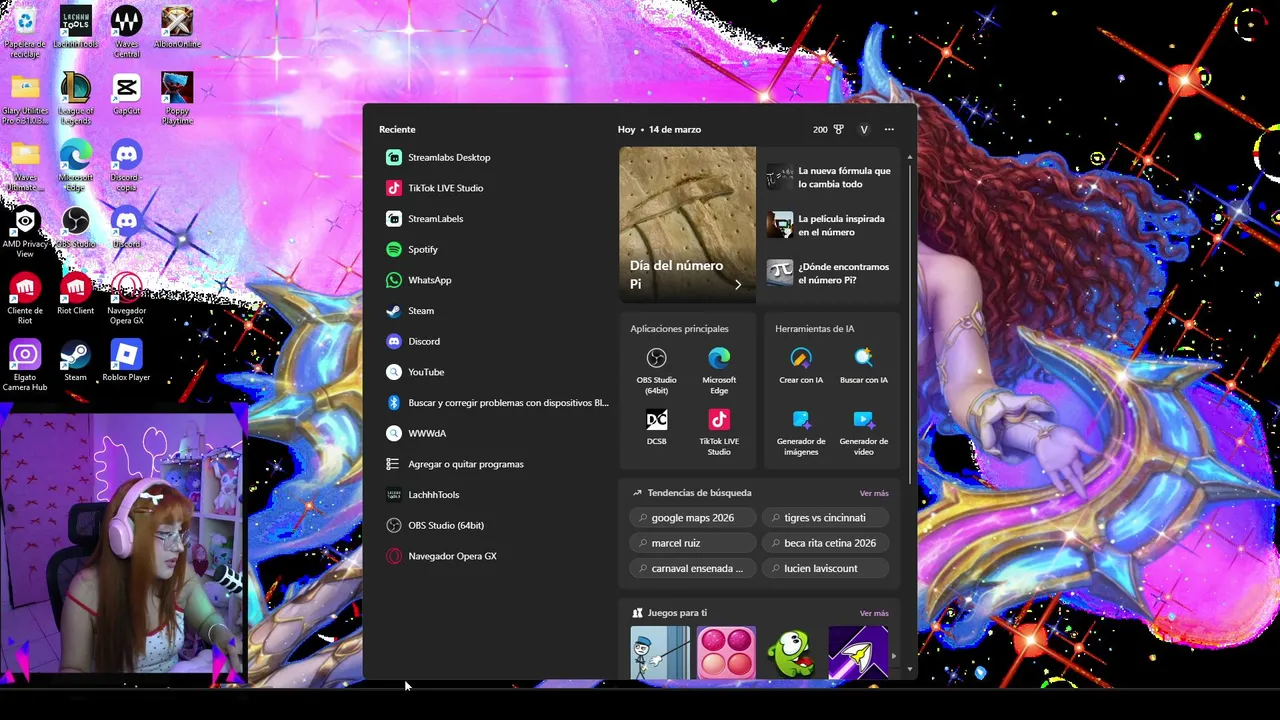Open the V account avatar

[864, 129]
